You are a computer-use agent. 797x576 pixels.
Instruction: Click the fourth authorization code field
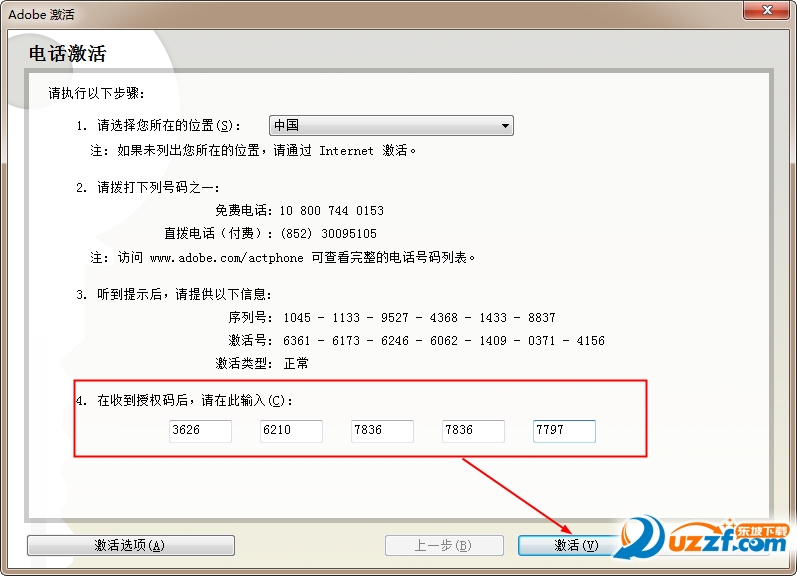click(473, 431)
